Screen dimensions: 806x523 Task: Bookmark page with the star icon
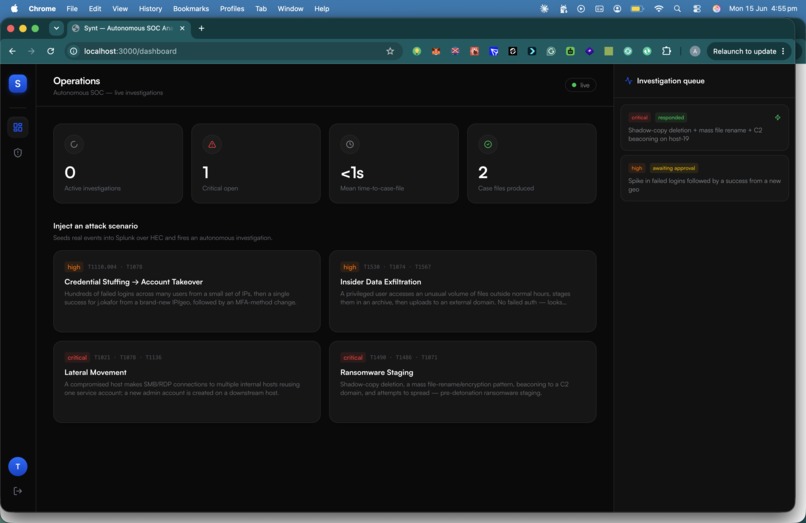[x=390, y=51]
